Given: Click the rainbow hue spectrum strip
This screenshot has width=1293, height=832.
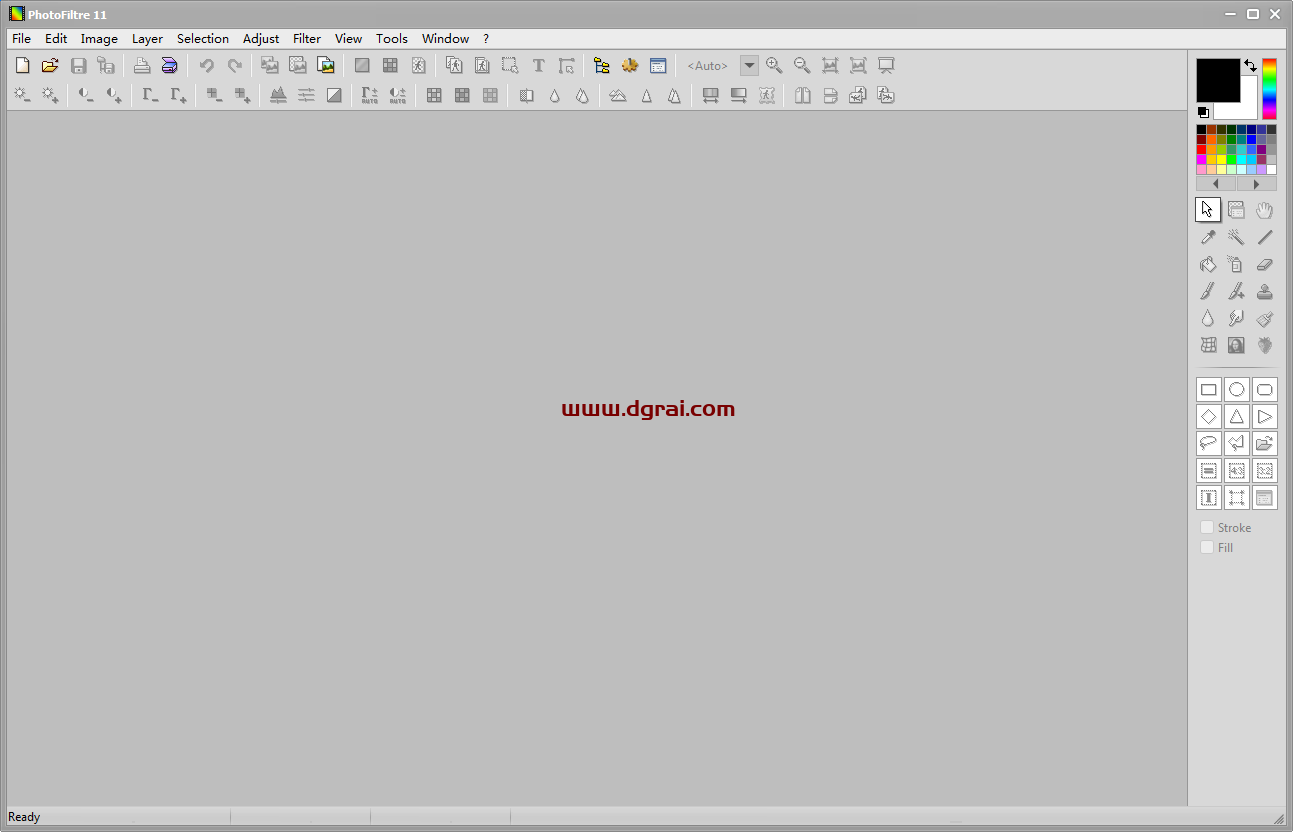Looking at the screenshot, I should [x=1269, y=89].
